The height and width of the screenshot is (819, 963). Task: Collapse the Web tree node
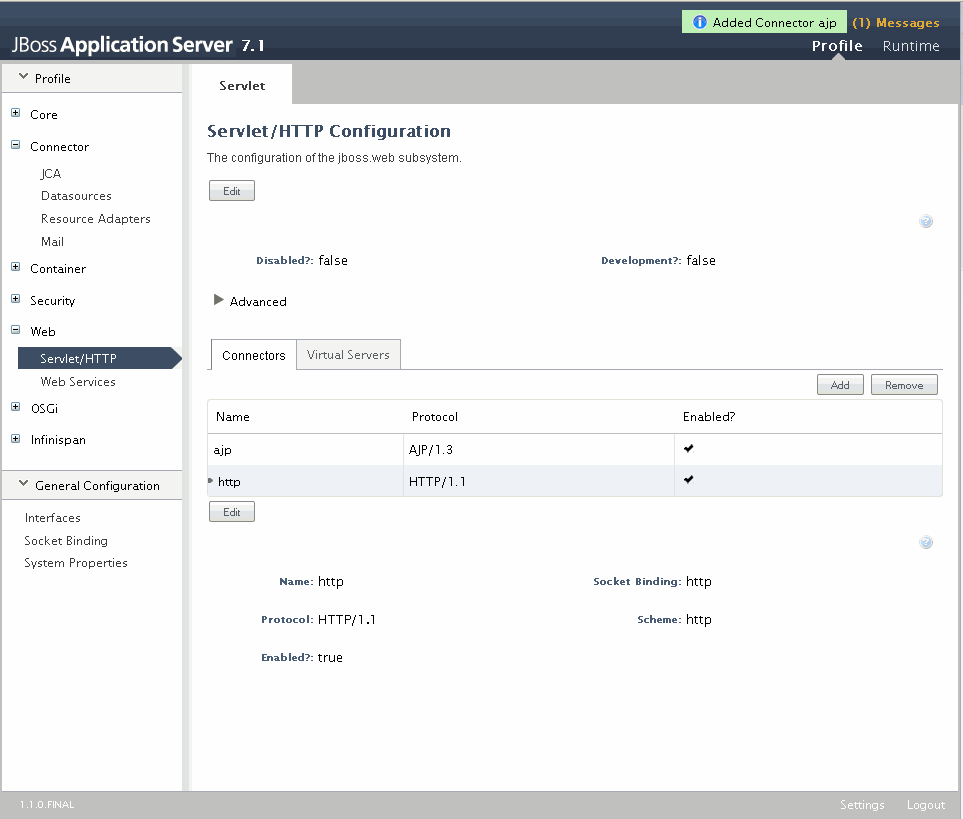coord(15,330)
